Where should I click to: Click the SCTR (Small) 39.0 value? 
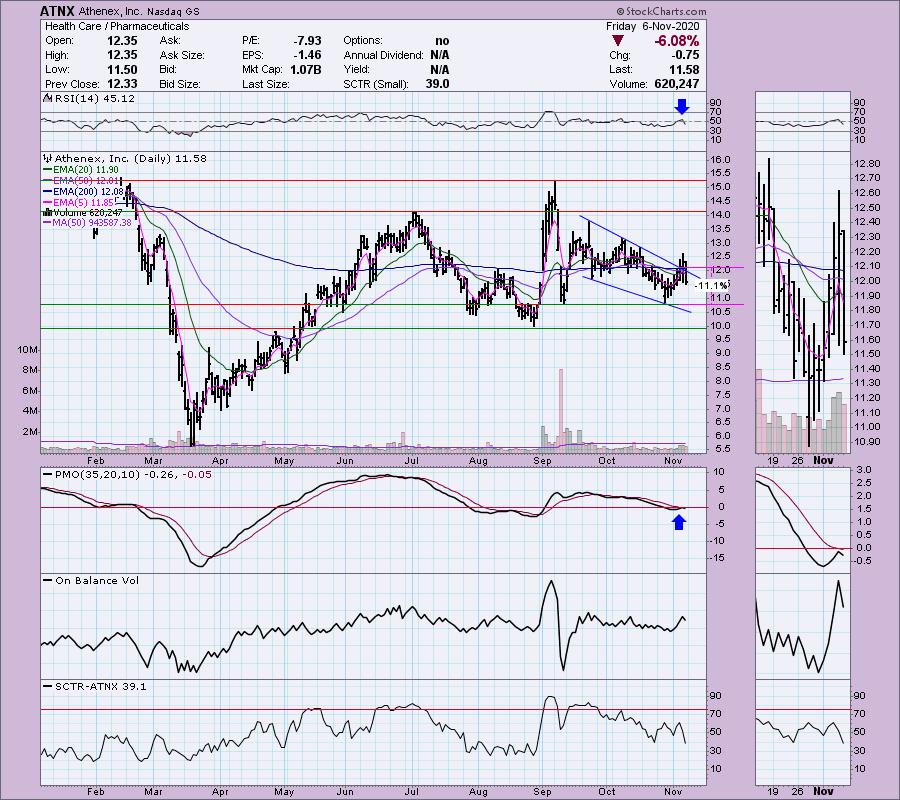pos(437,84)
